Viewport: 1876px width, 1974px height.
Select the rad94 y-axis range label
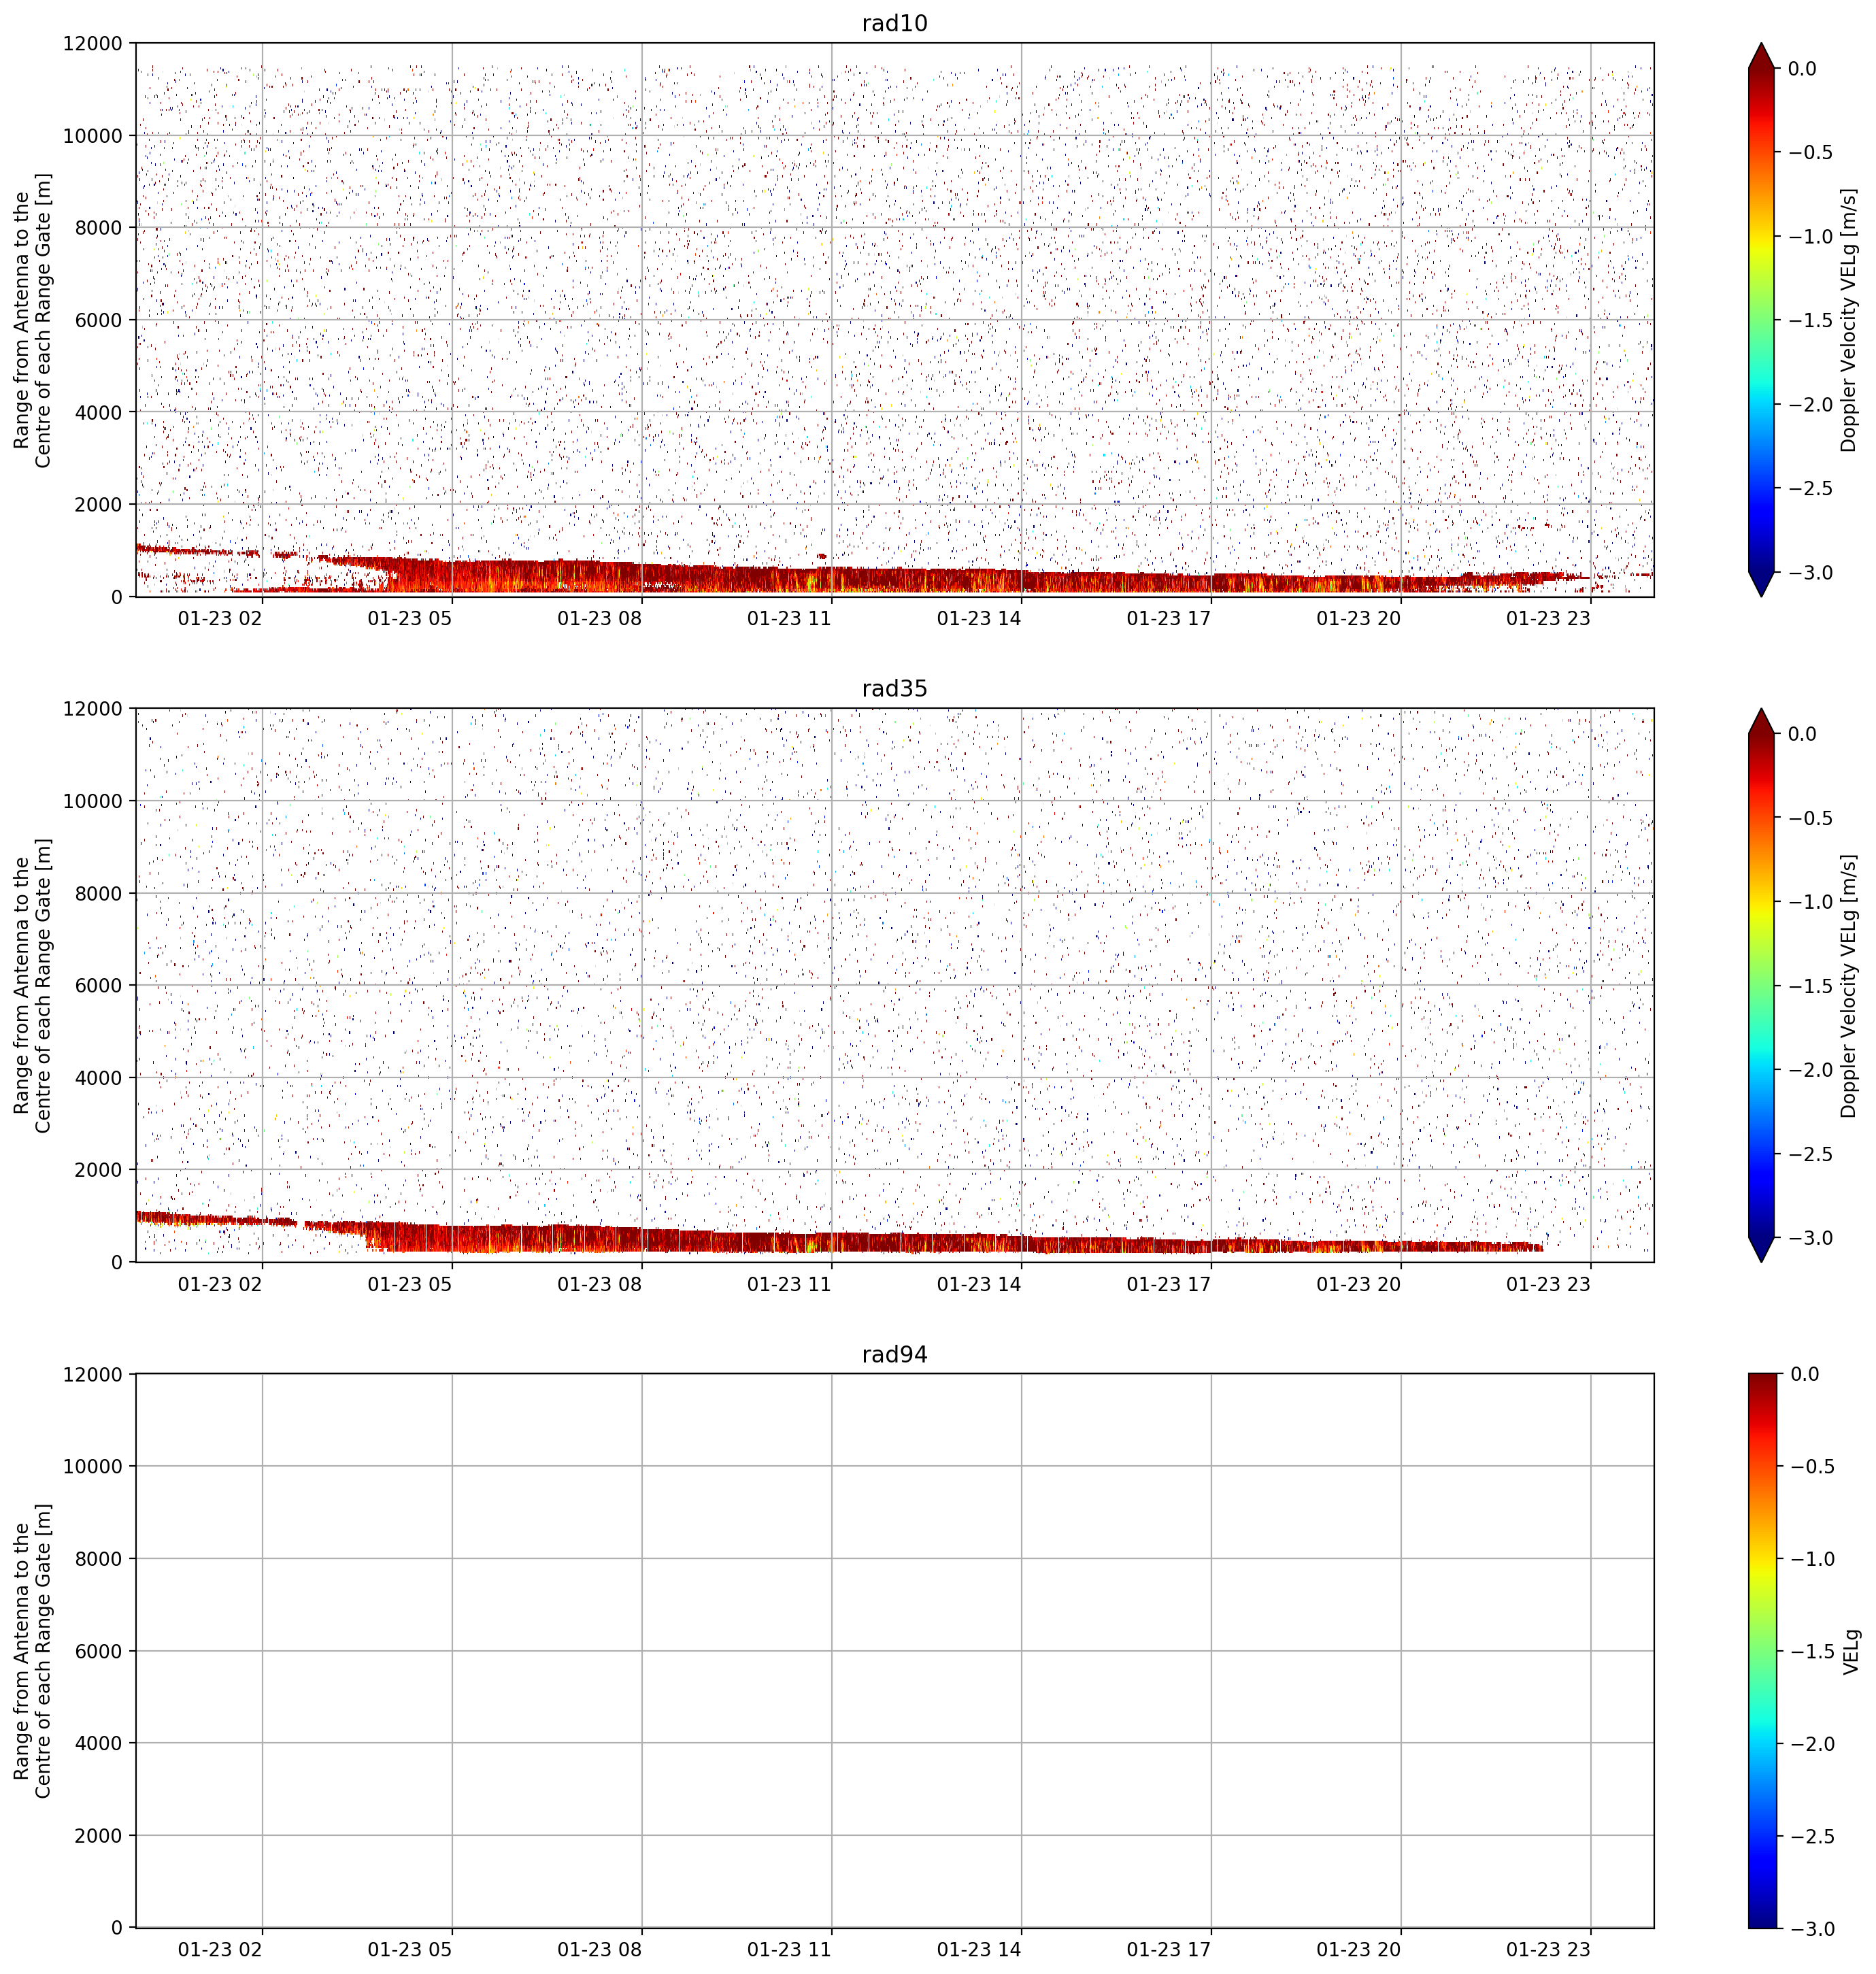pyautogui.click(x=32, y=1651)
